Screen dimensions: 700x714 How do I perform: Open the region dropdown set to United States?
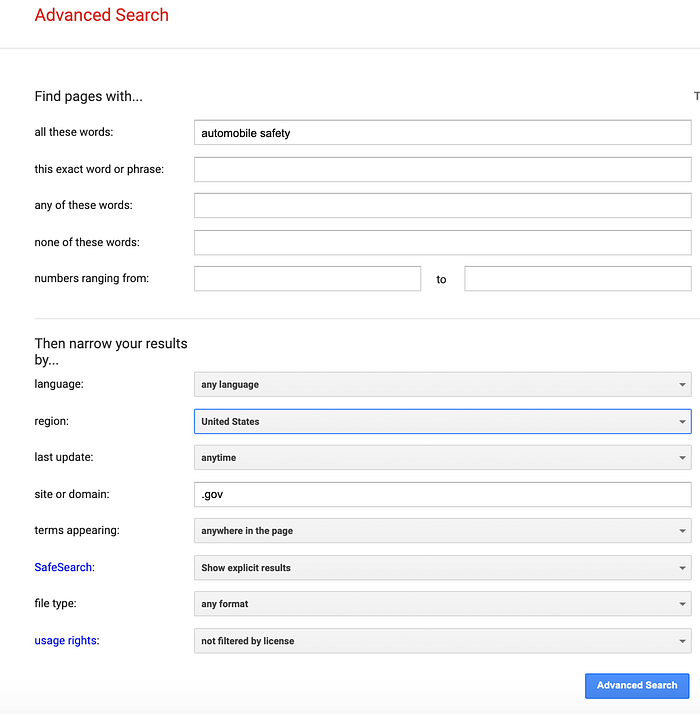coord(442,421)
